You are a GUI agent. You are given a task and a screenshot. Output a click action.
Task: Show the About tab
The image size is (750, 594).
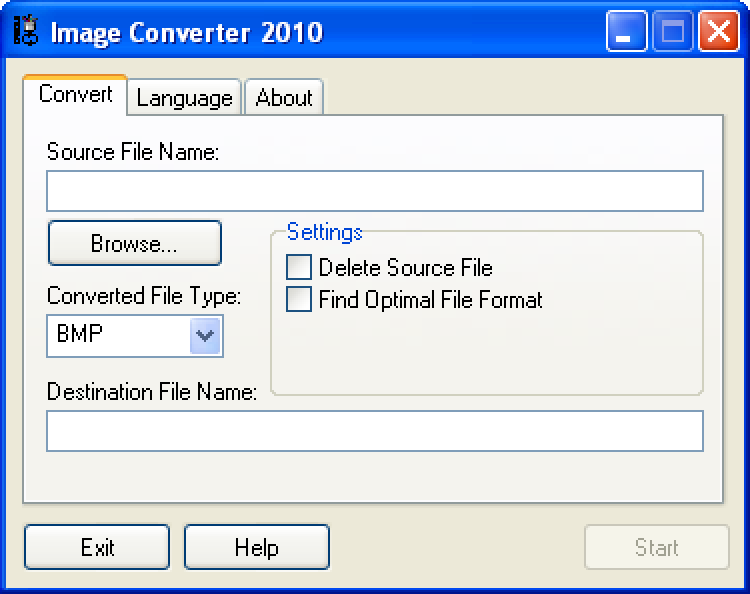(x=284, y=98)
